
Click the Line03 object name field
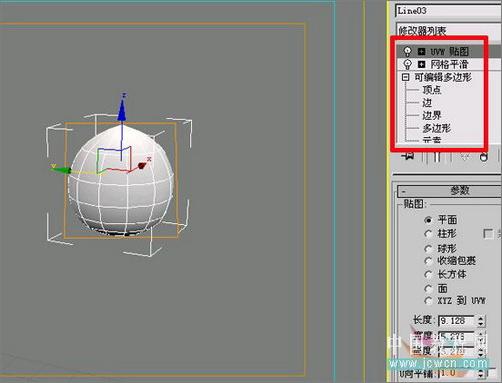(448, 11)
